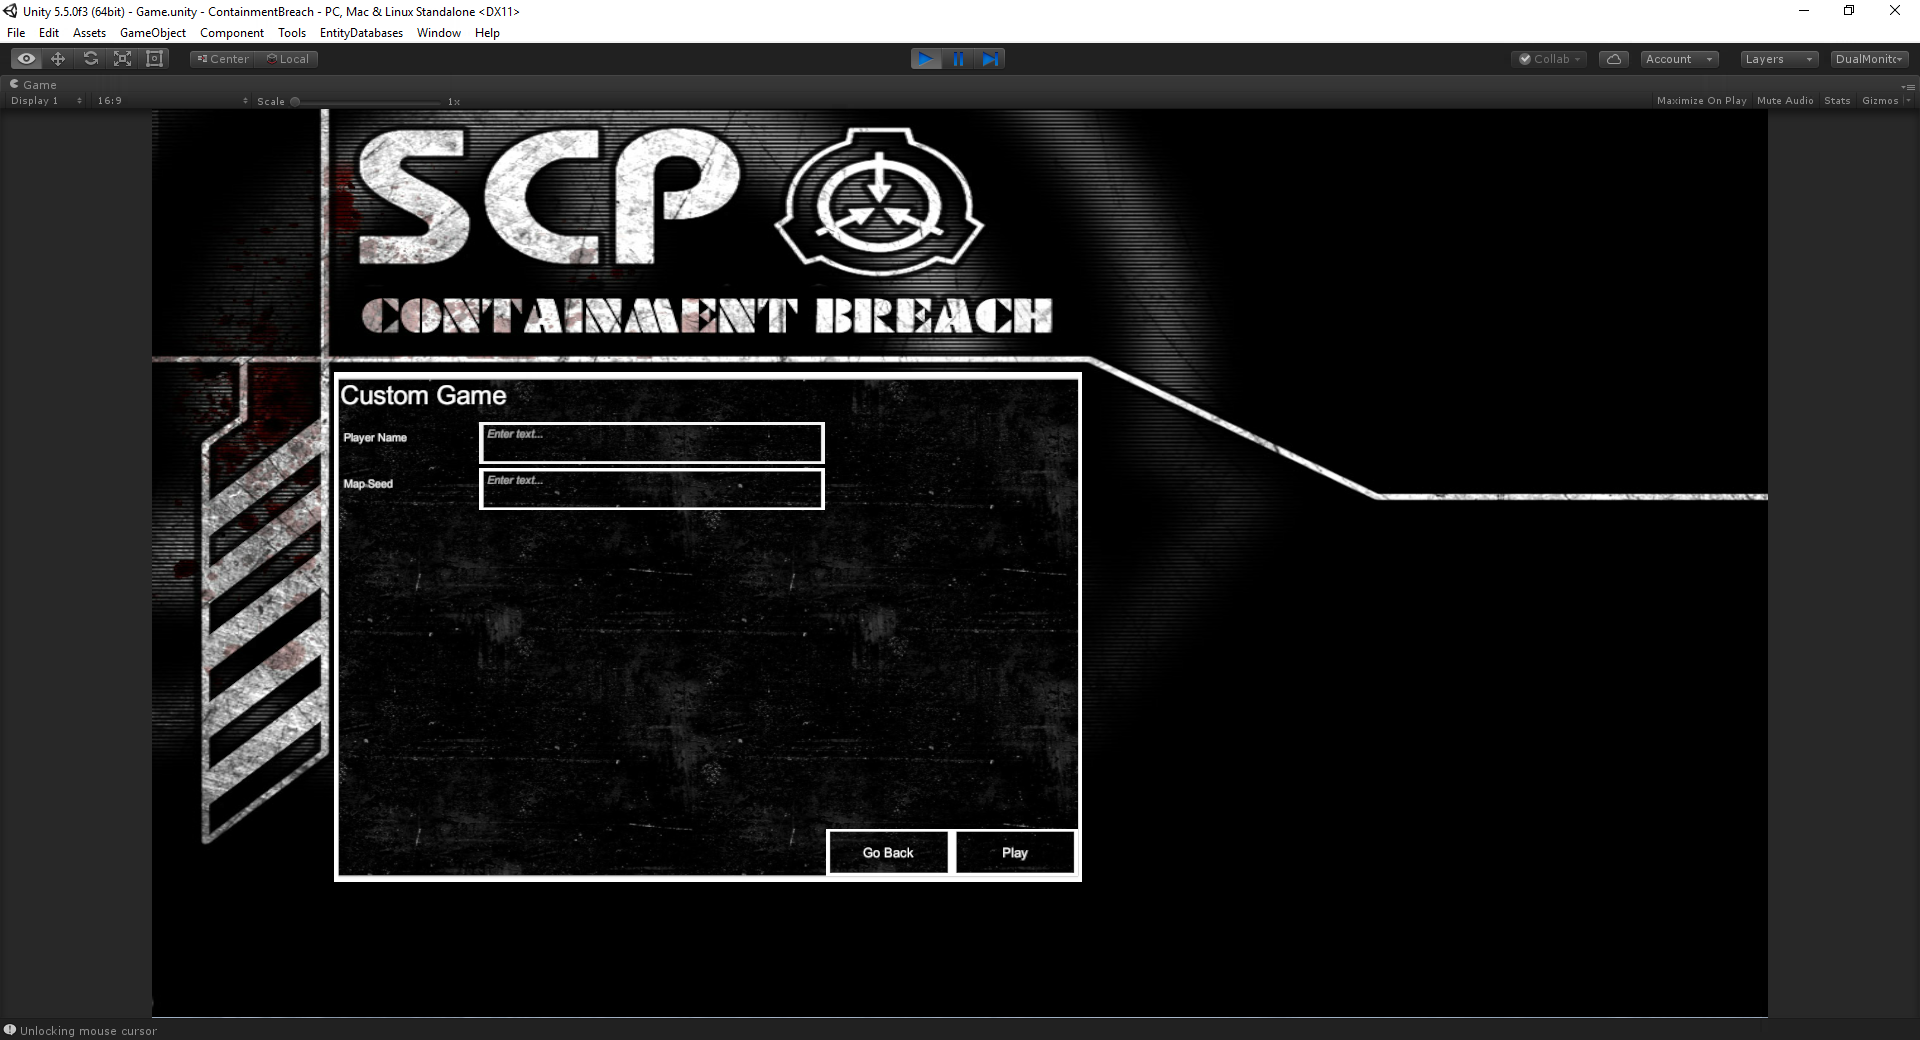Select the Rect transform tool
Screen dimensions: 1920x1040
pos(154,59)
